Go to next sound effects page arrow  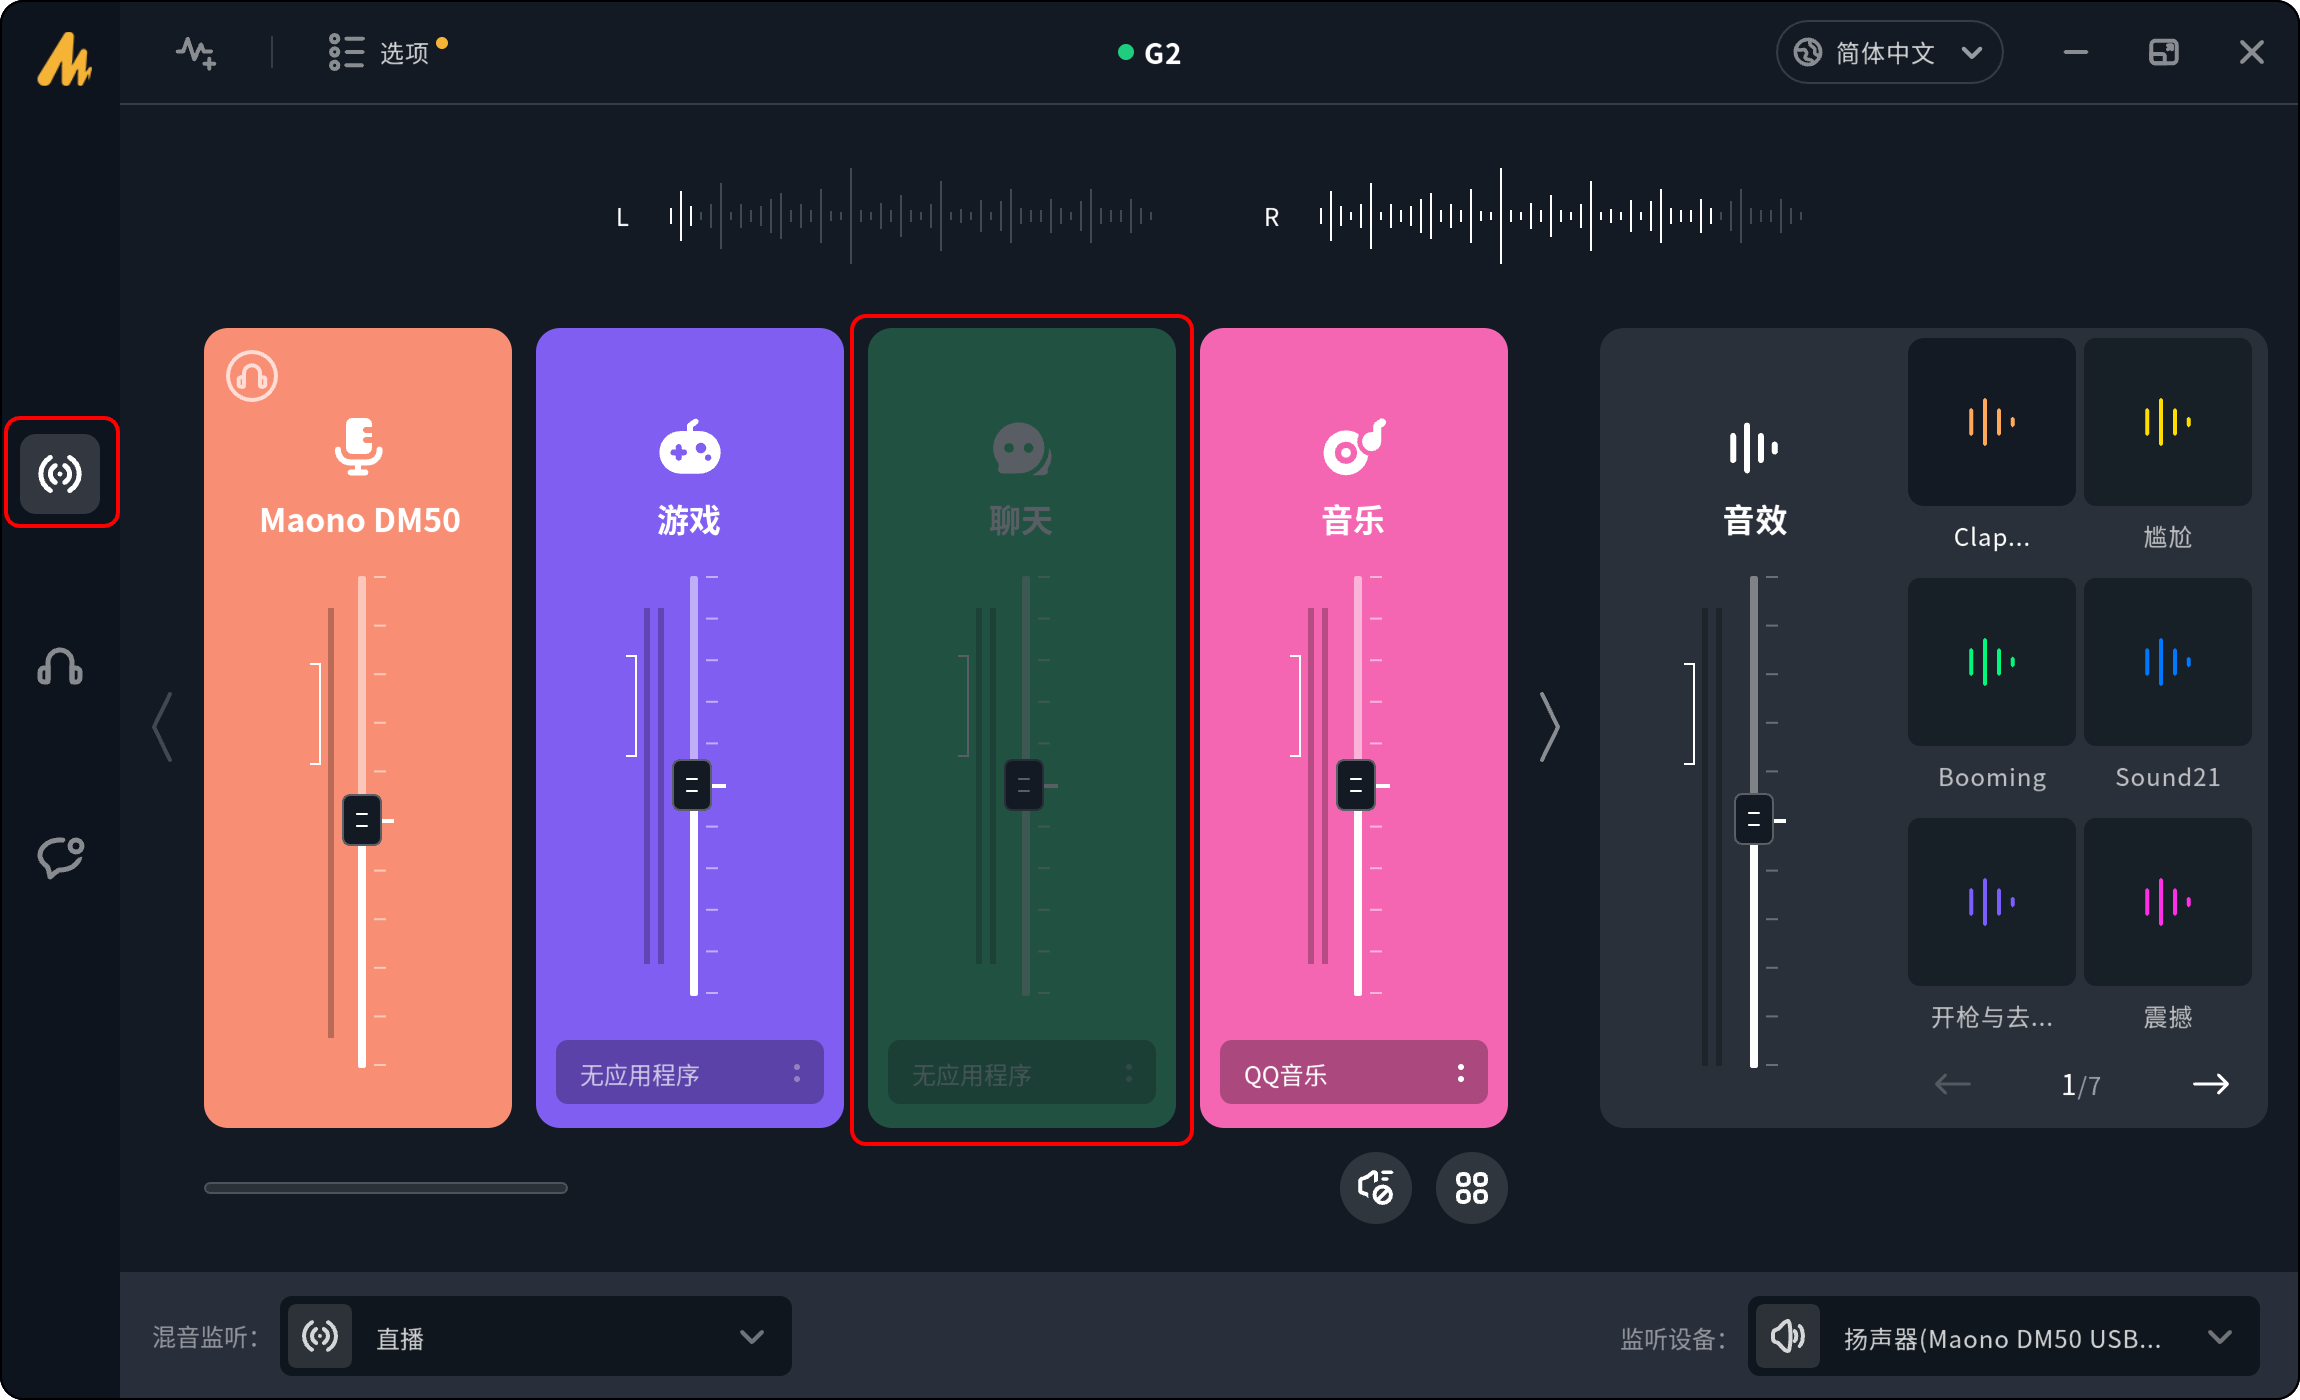pyautogui.click(x=2210, y=1084)
